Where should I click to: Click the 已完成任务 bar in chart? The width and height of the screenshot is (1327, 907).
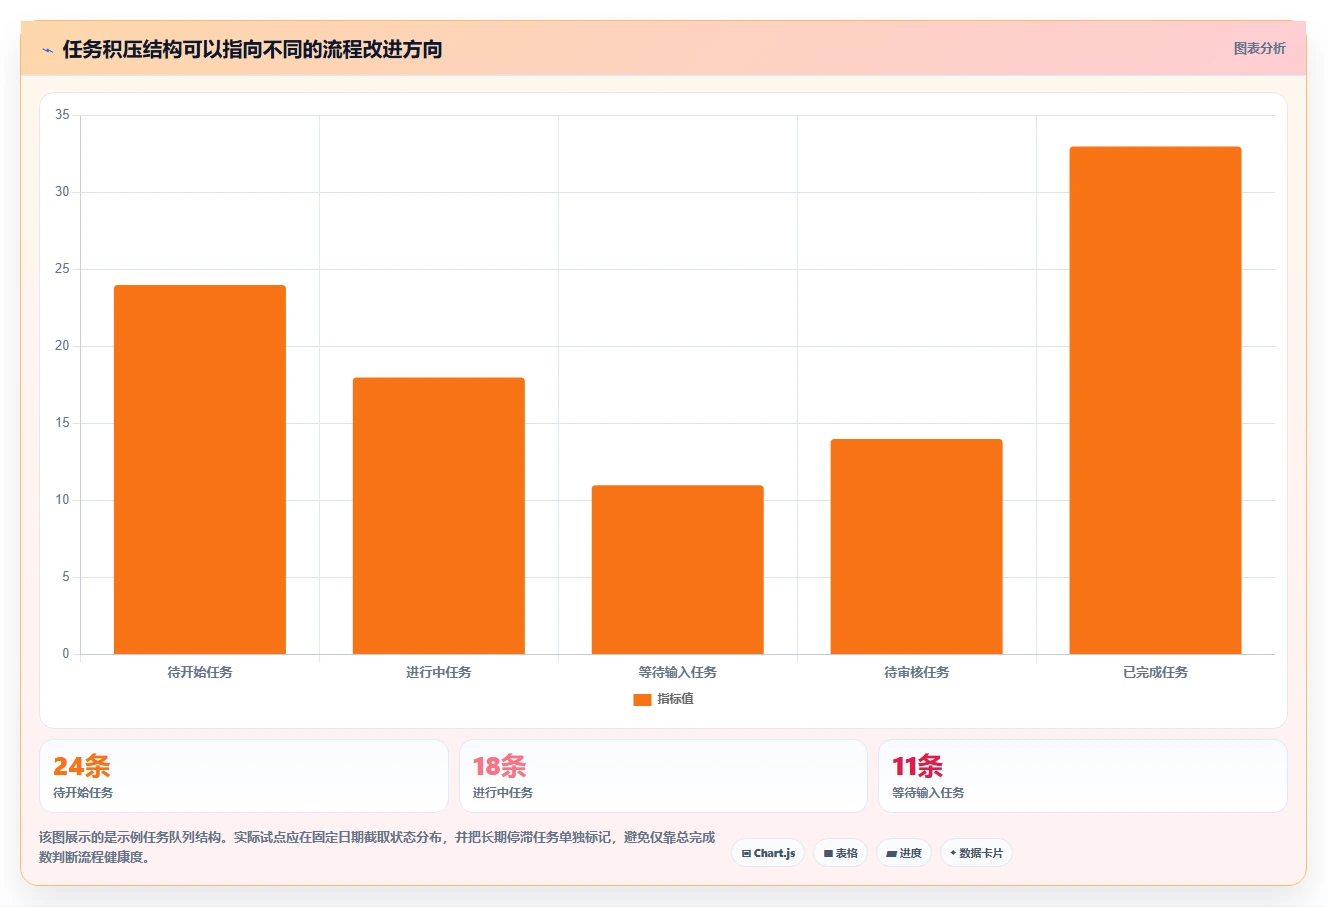1156,400
